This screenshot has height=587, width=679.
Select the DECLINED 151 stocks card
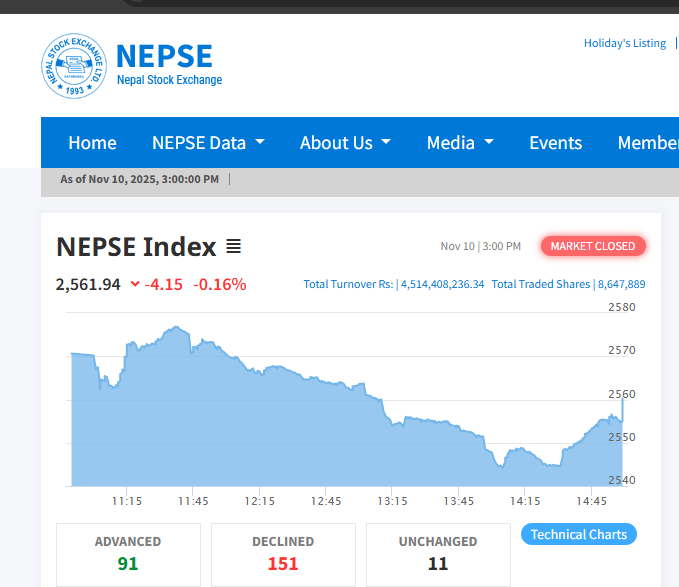[x=283, y=553]
